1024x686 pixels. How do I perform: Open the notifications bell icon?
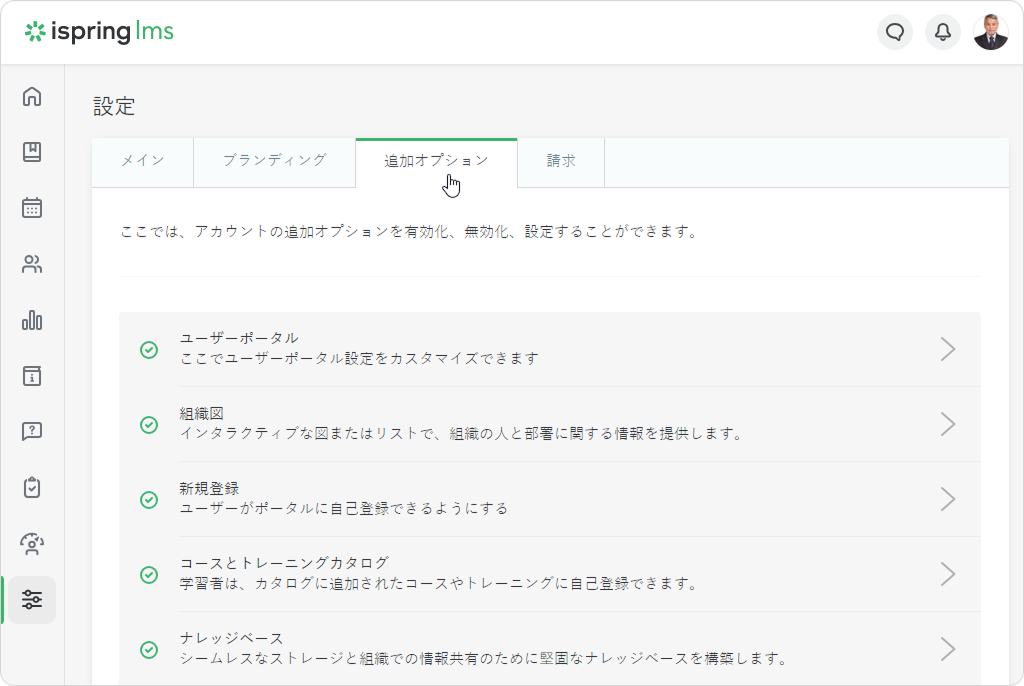pos(942,32)
